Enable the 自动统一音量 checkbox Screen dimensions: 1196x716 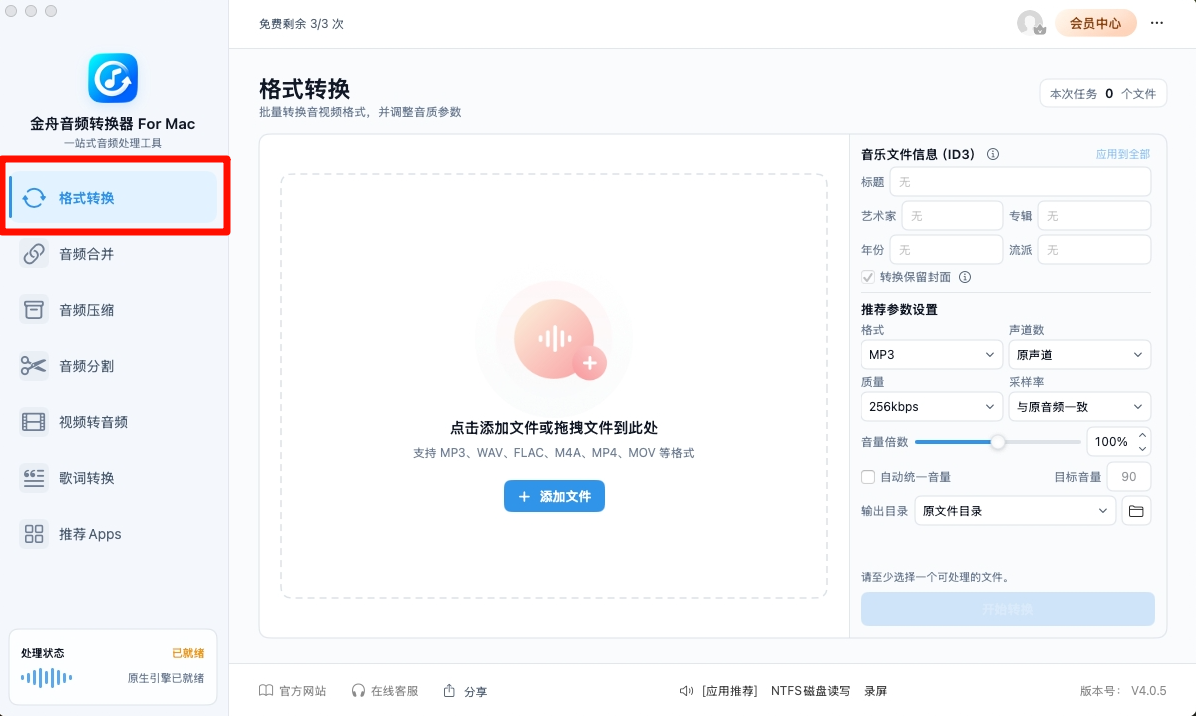click(867, 477)
